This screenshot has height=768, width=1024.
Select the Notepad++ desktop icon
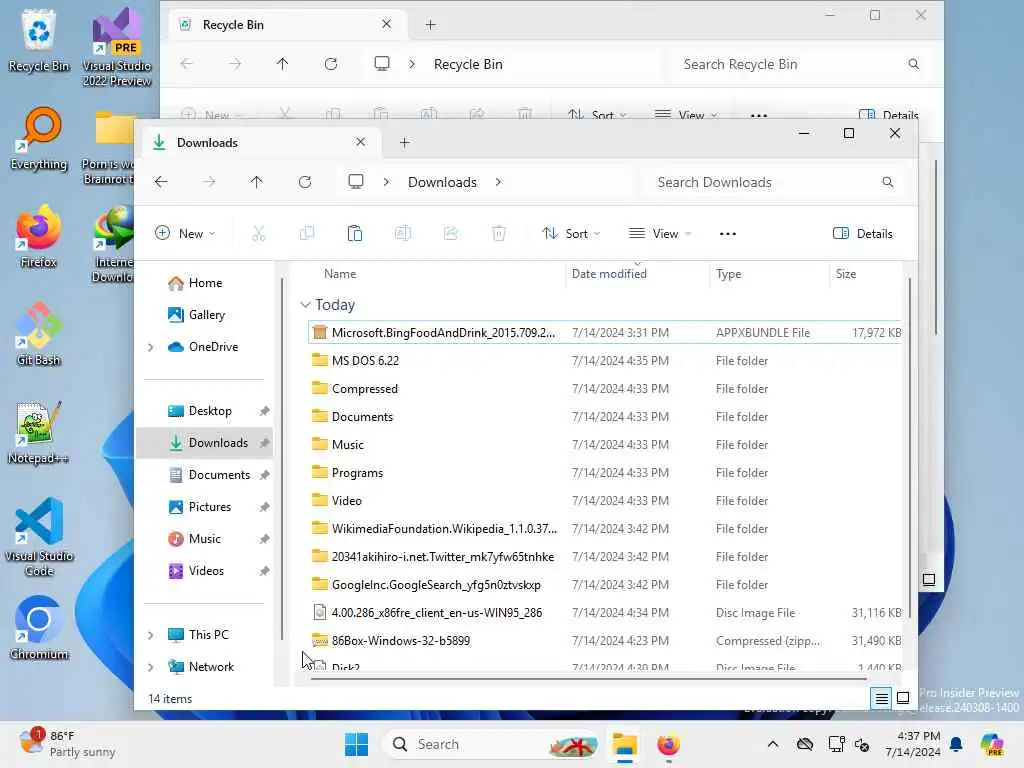pos(39,433)
